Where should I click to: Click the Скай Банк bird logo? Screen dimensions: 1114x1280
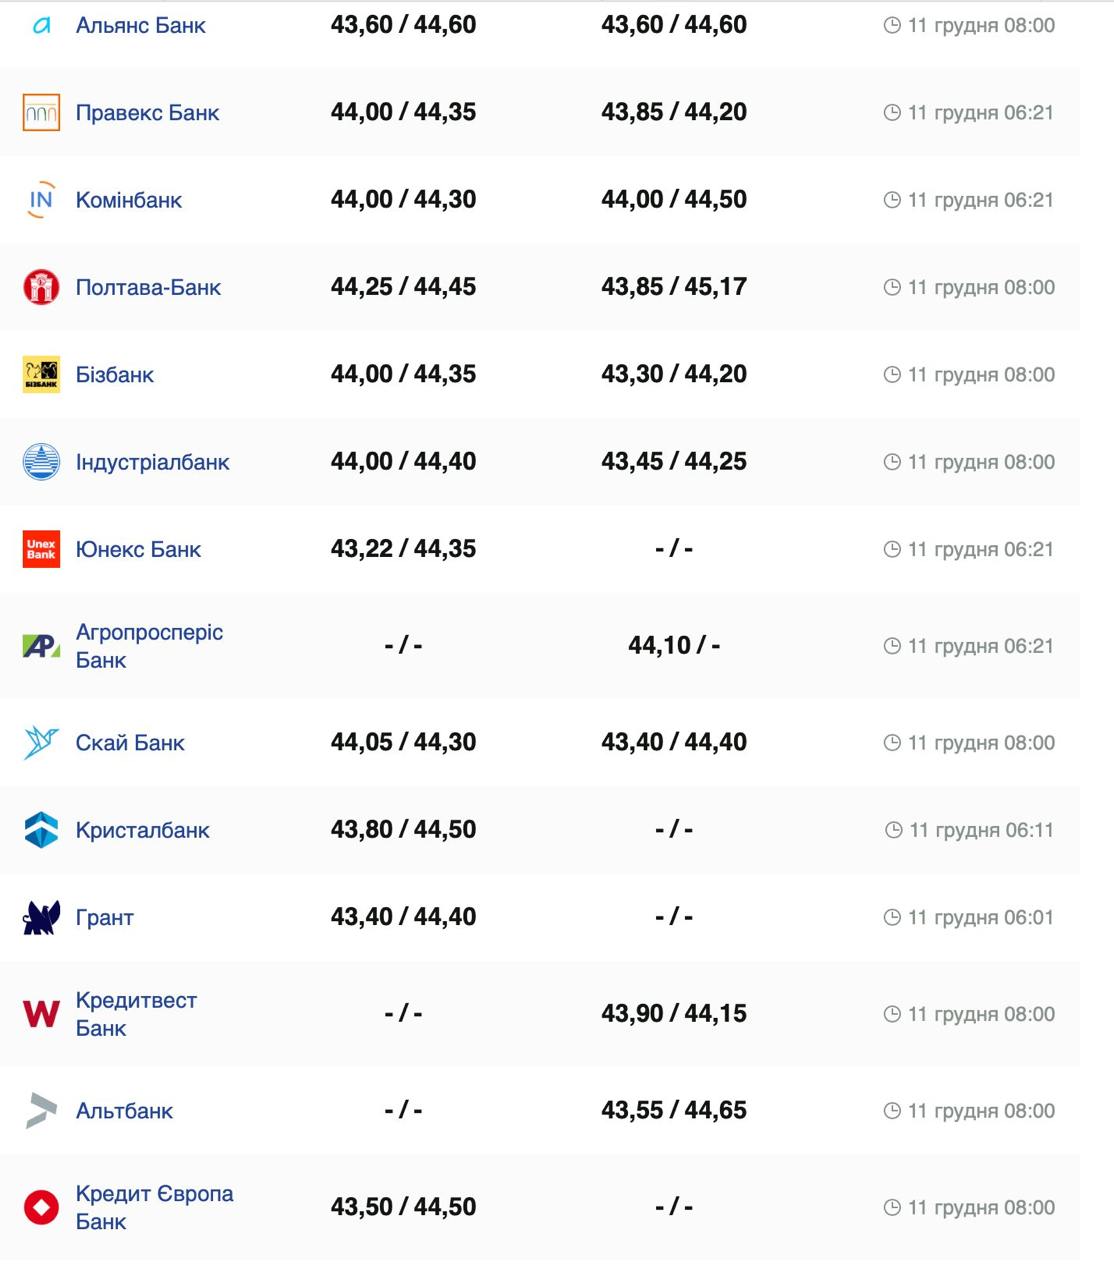tap(41, 743)
